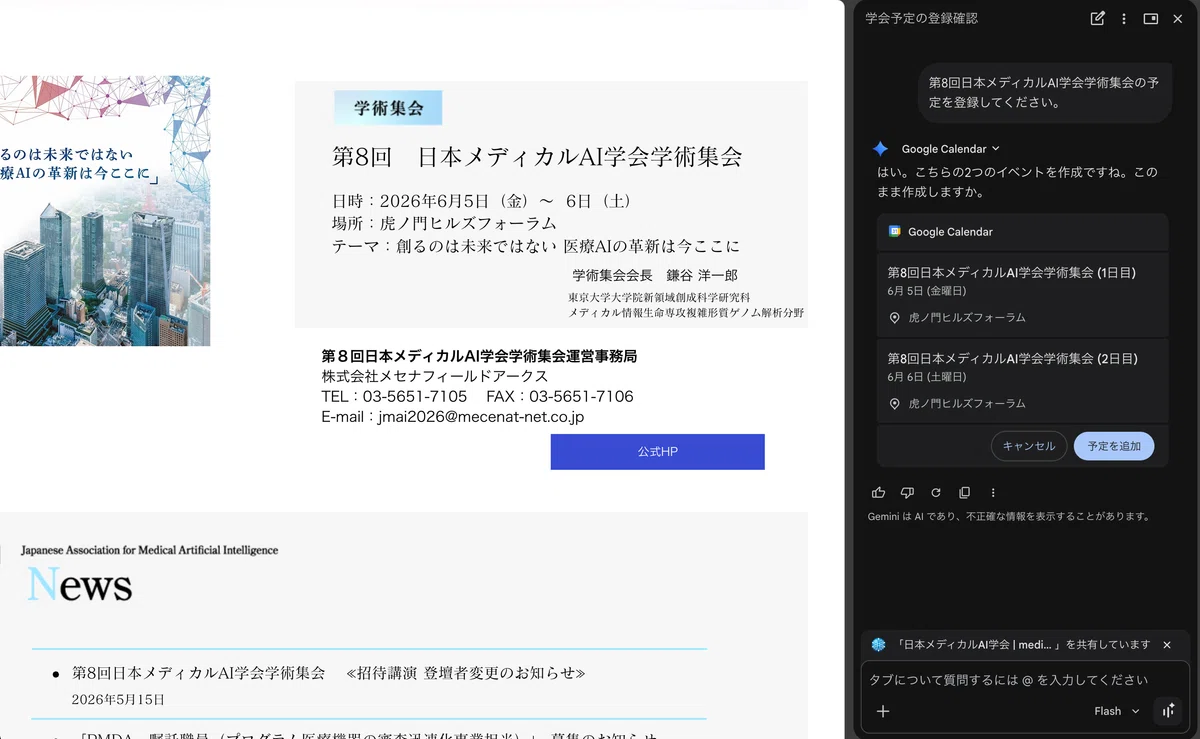The image size is (1200, 739).
Task: Click the shared tab favicon icon
Action: coord(878,645)
